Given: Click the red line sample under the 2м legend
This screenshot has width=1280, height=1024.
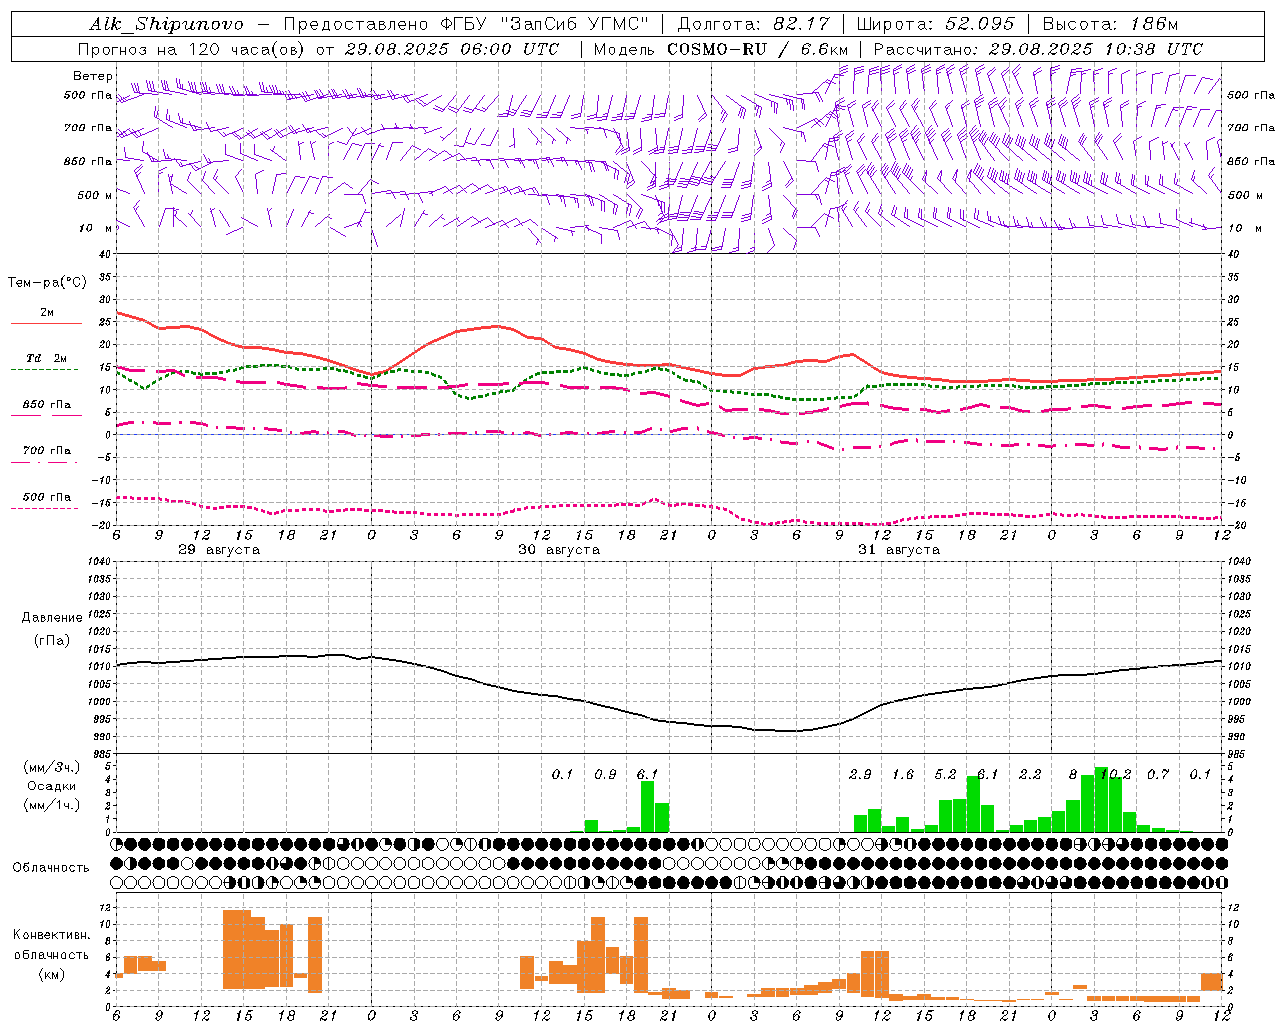Looking at the screenshot, I should (46, 324).
